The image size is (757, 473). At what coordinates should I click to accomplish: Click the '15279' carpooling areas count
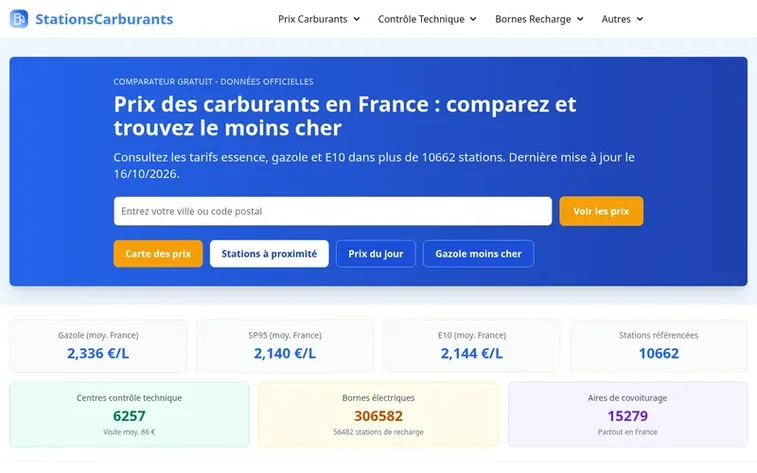tap(628, 416)
